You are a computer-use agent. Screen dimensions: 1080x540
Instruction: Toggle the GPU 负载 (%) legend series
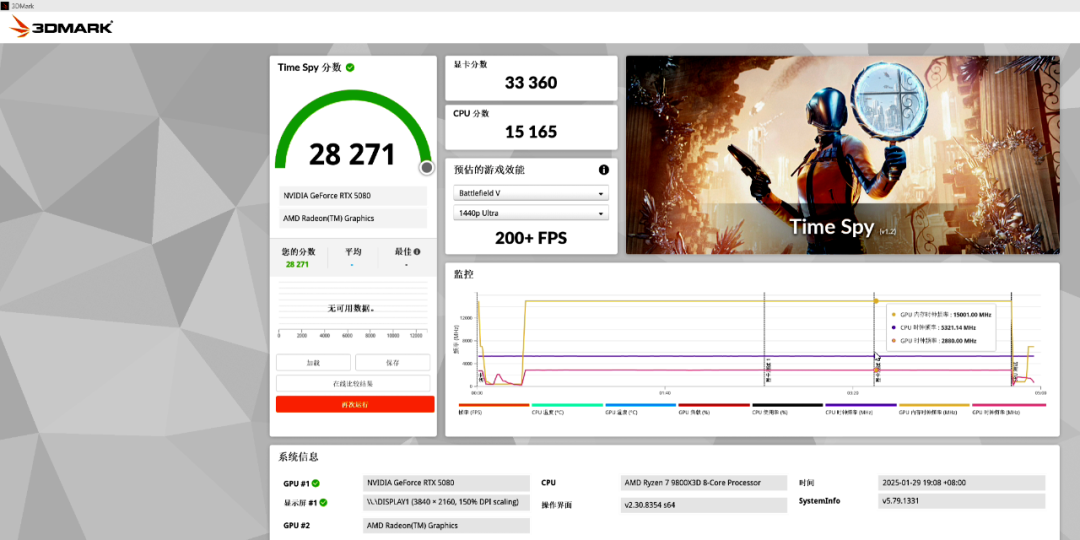714,408
